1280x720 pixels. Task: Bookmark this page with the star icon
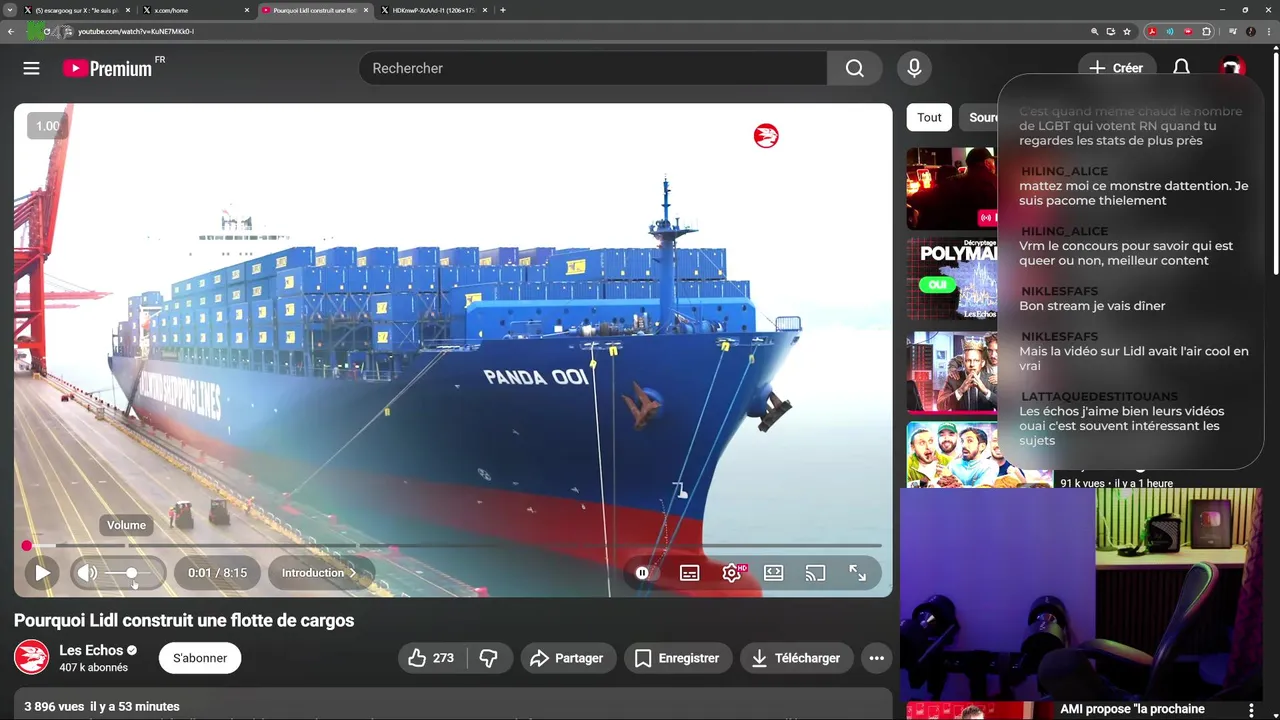point(1127,31)
